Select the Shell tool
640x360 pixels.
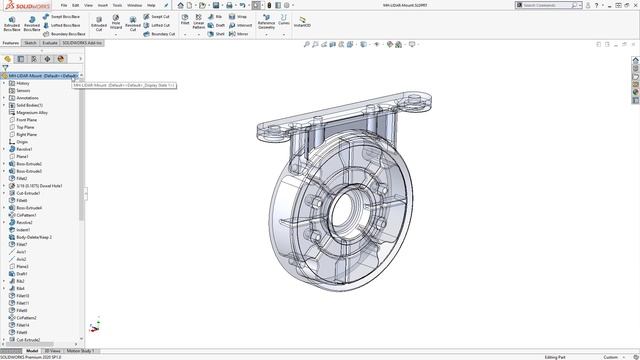216,34
